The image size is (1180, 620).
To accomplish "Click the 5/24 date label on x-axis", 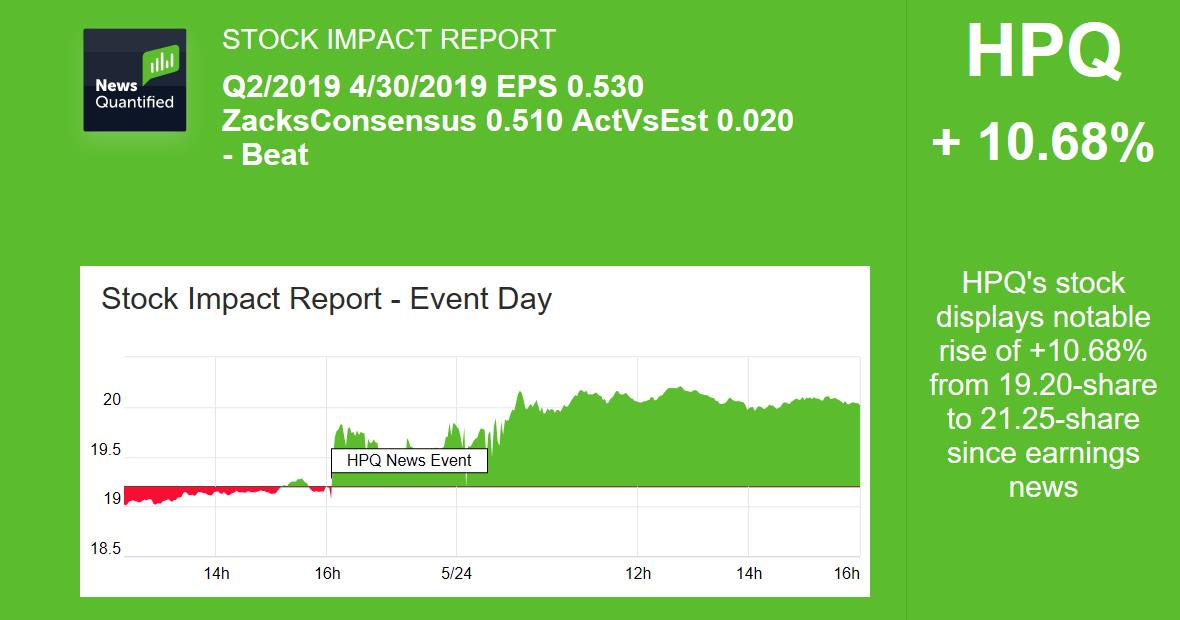I will [456, 573].
